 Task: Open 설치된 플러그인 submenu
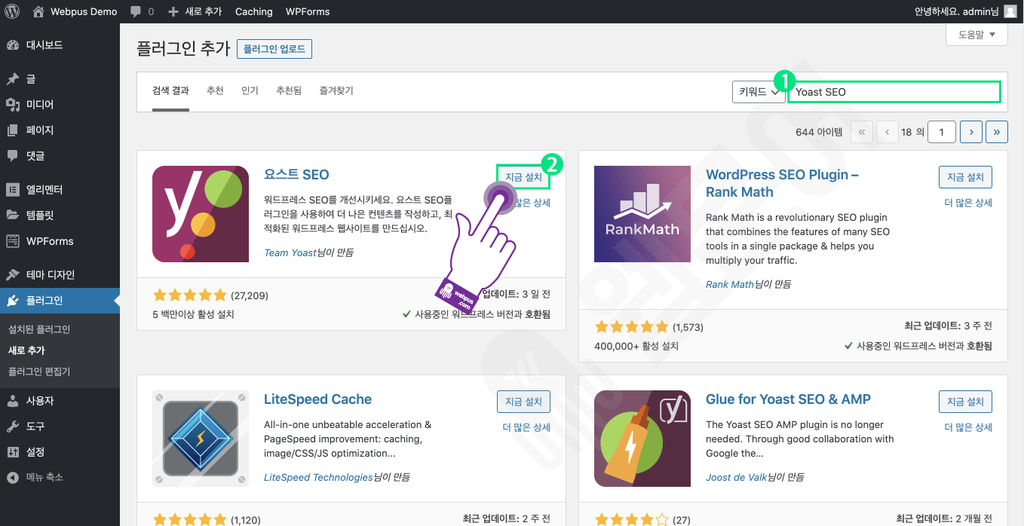pyautogui.click(x=39, y=329)
